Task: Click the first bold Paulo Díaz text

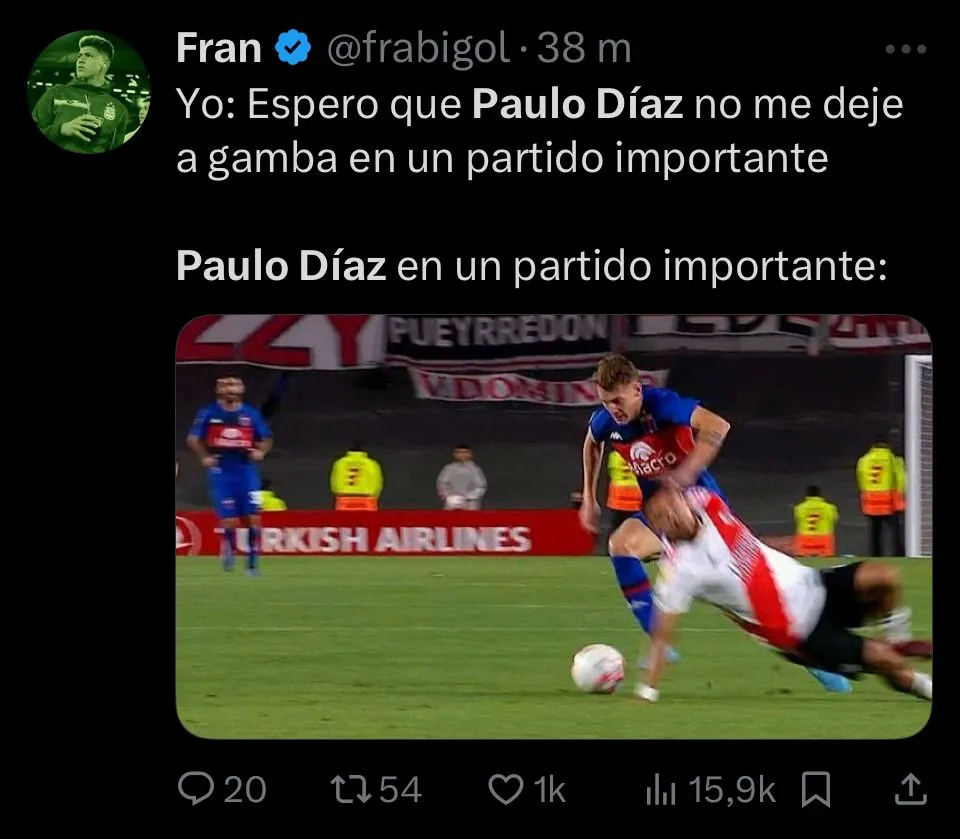Action: (x=577, y=104)
